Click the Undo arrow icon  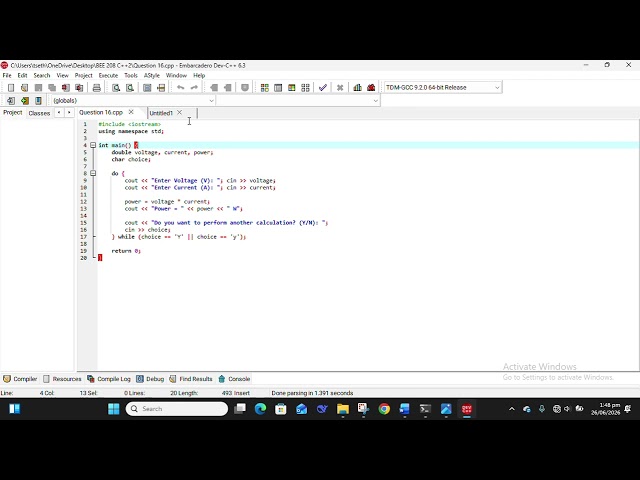point(180,88)
